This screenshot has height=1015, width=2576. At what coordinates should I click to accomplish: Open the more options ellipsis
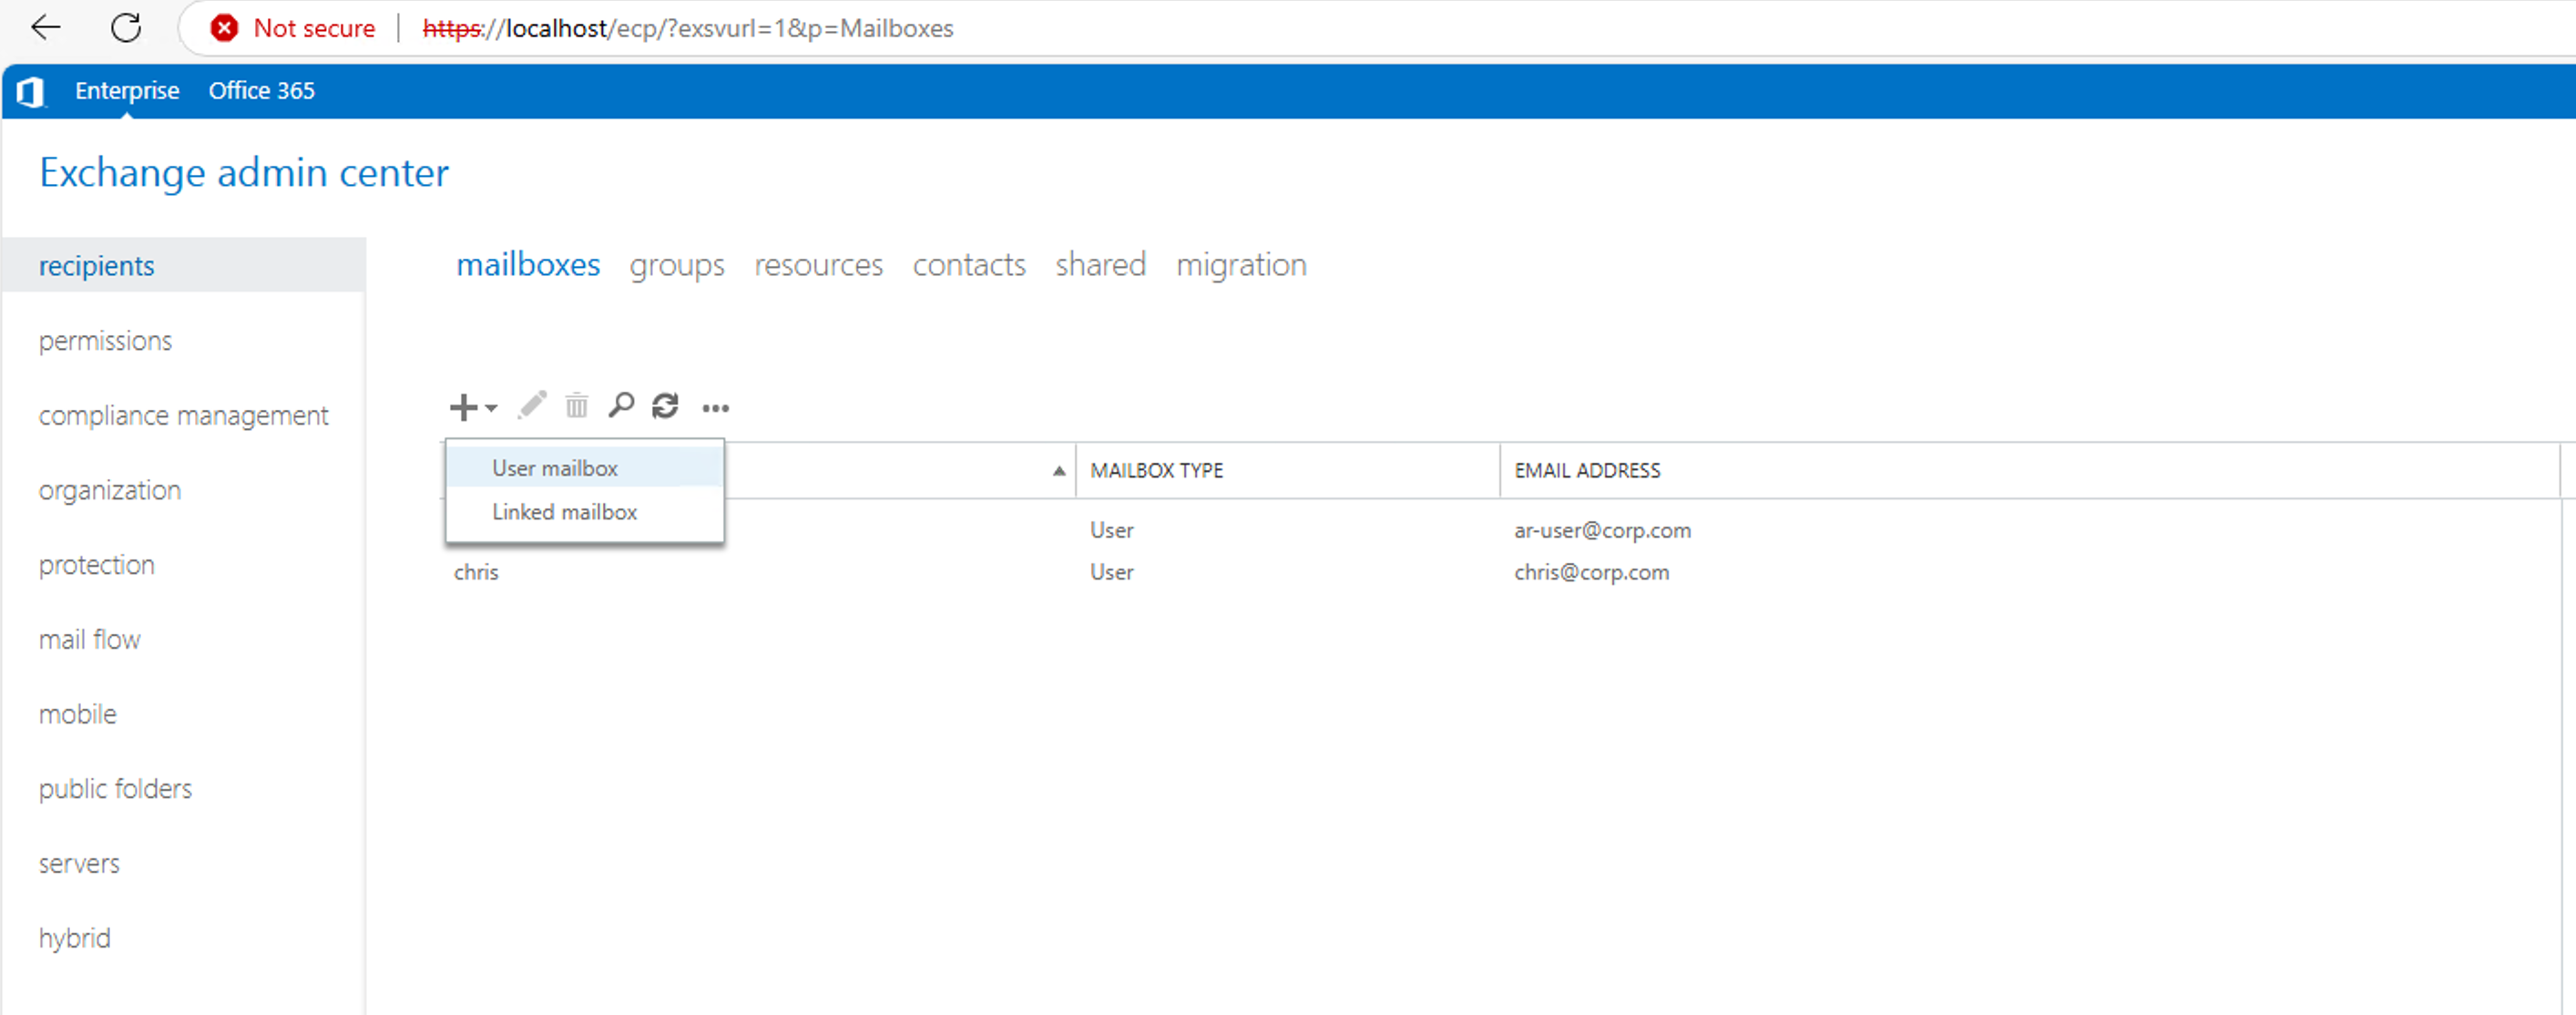716,408
